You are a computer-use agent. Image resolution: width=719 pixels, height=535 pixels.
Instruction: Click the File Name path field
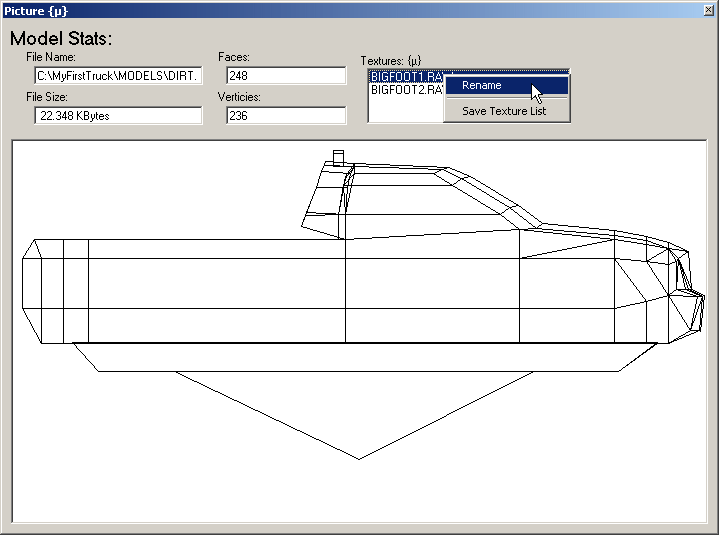point(118,75)
